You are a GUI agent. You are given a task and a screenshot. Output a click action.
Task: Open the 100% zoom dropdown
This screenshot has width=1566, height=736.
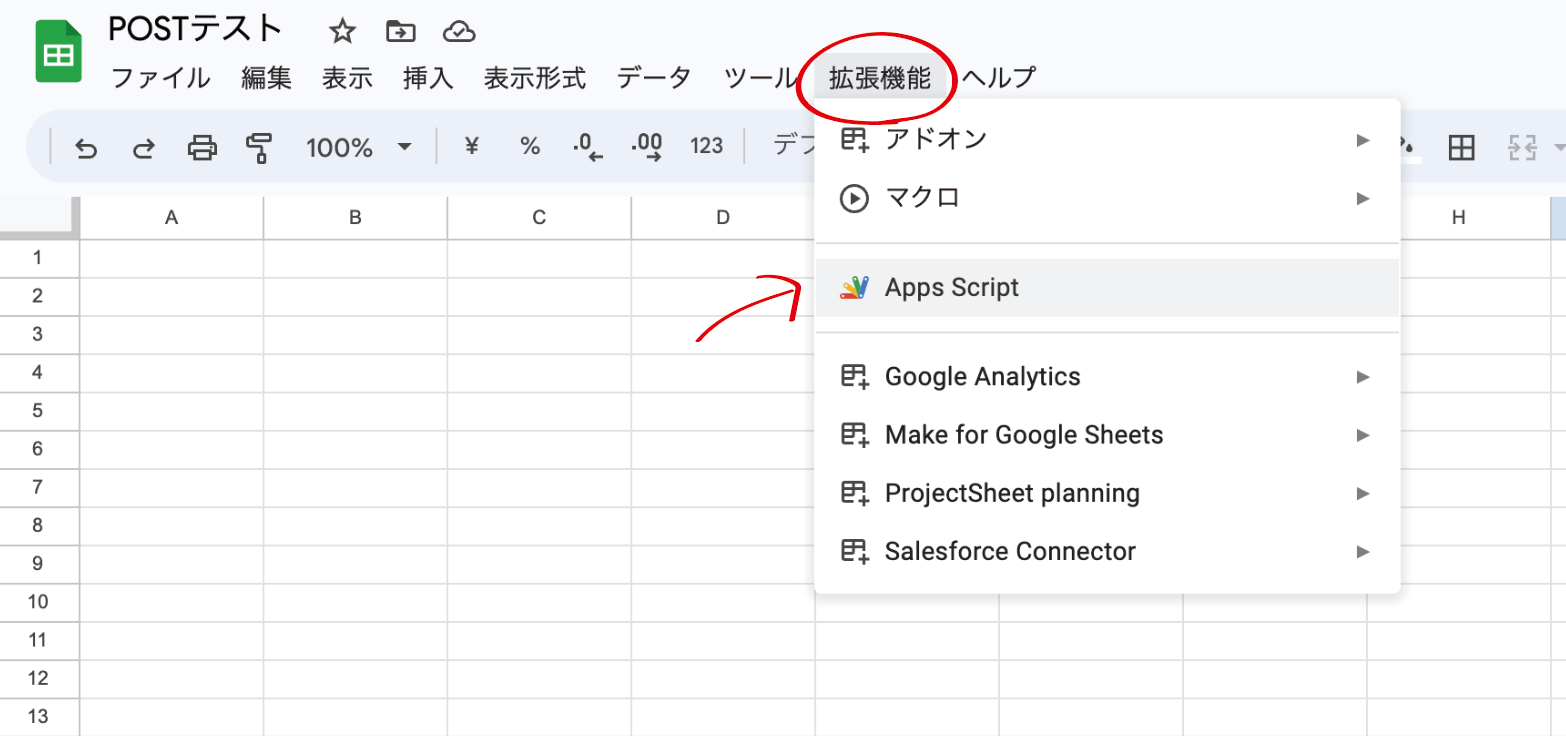[359, 148]
